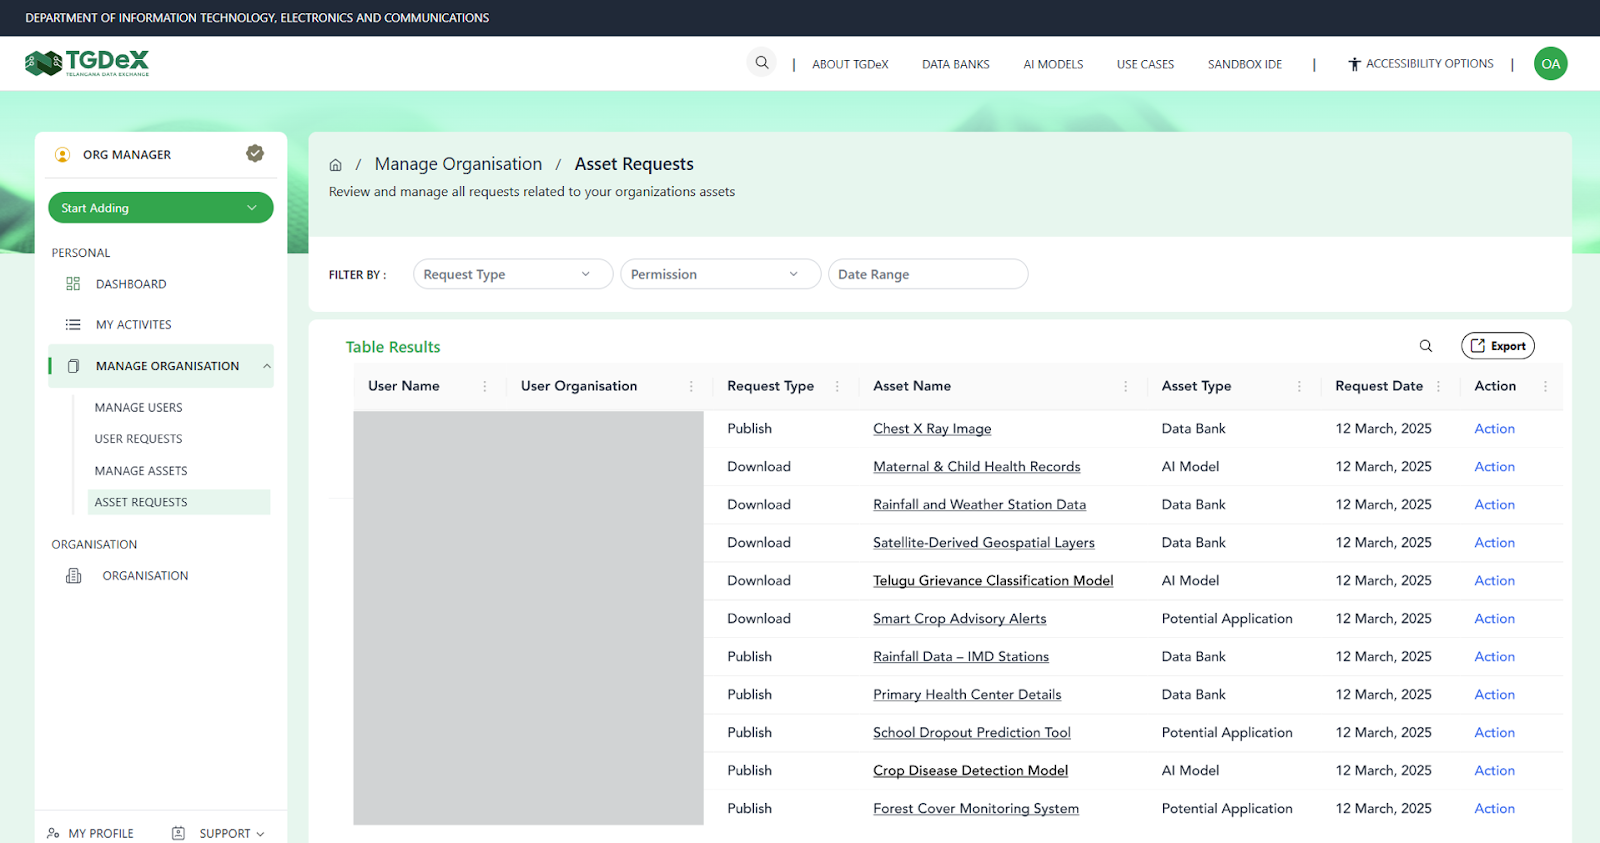Click the Export button

pos(1497,346)
